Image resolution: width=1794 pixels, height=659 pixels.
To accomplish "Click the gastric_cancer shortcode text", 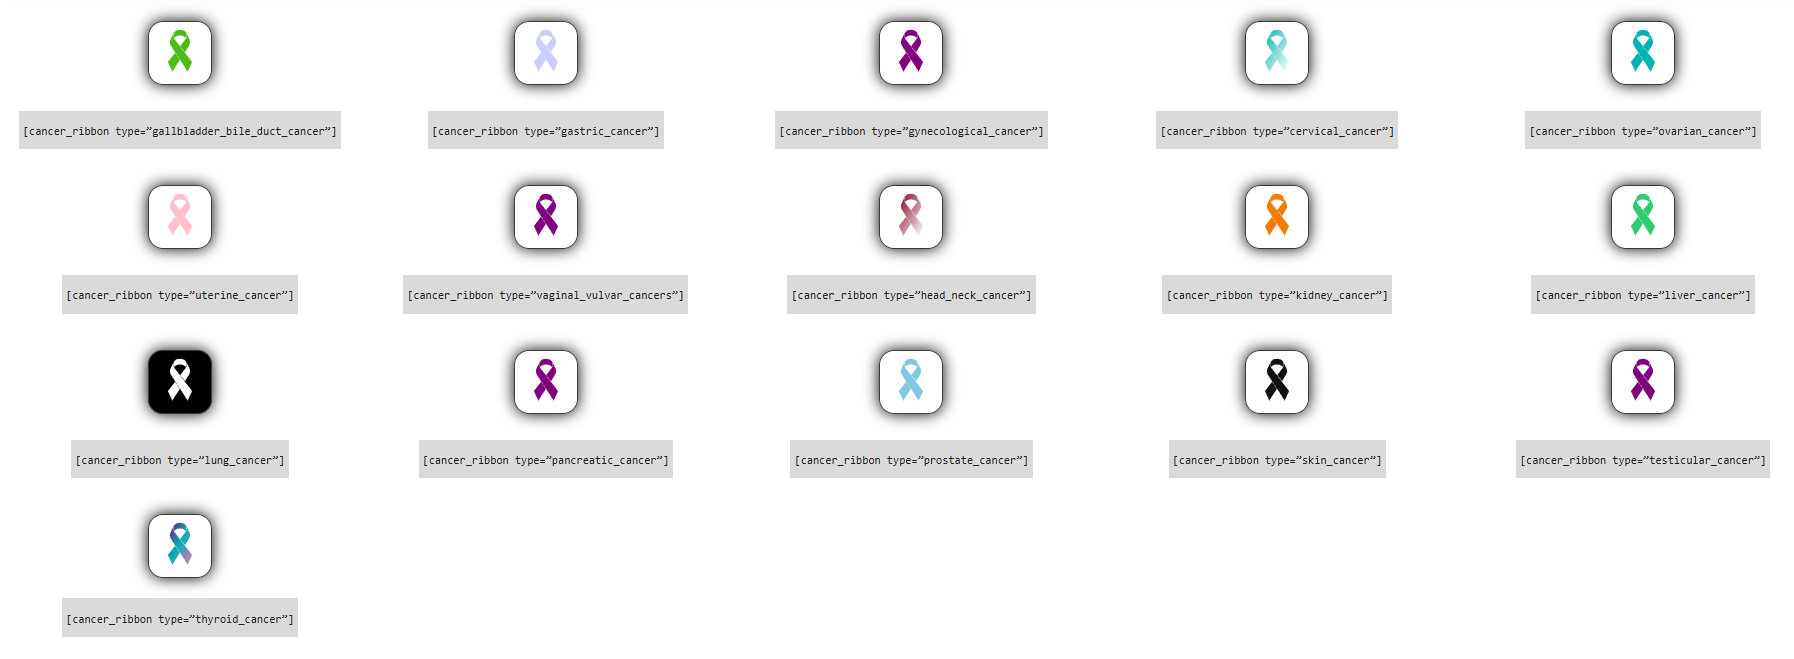I will [x=546, y=130].
